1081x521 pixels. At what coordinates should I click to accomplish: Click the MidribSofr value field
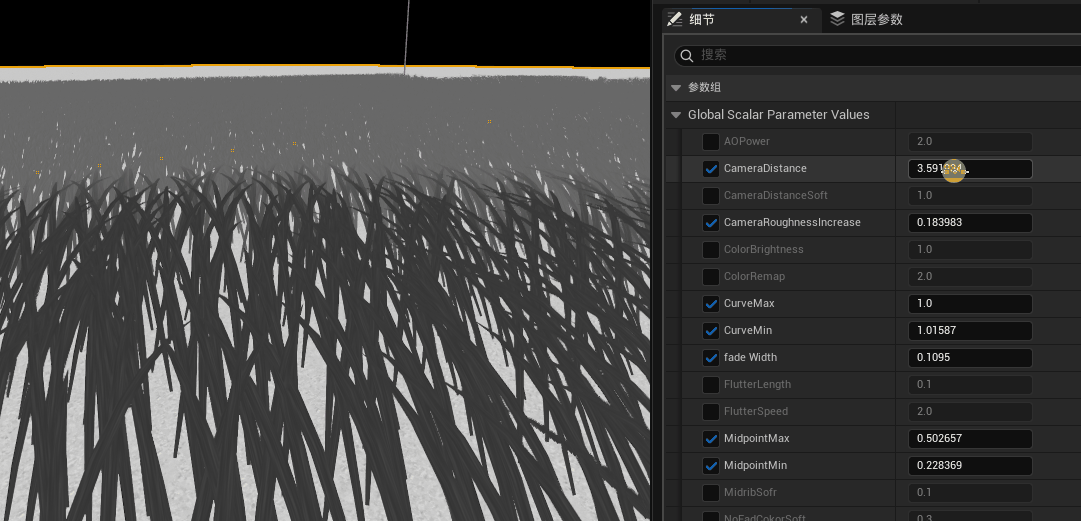pyautogui.click(x=970, y=493)
